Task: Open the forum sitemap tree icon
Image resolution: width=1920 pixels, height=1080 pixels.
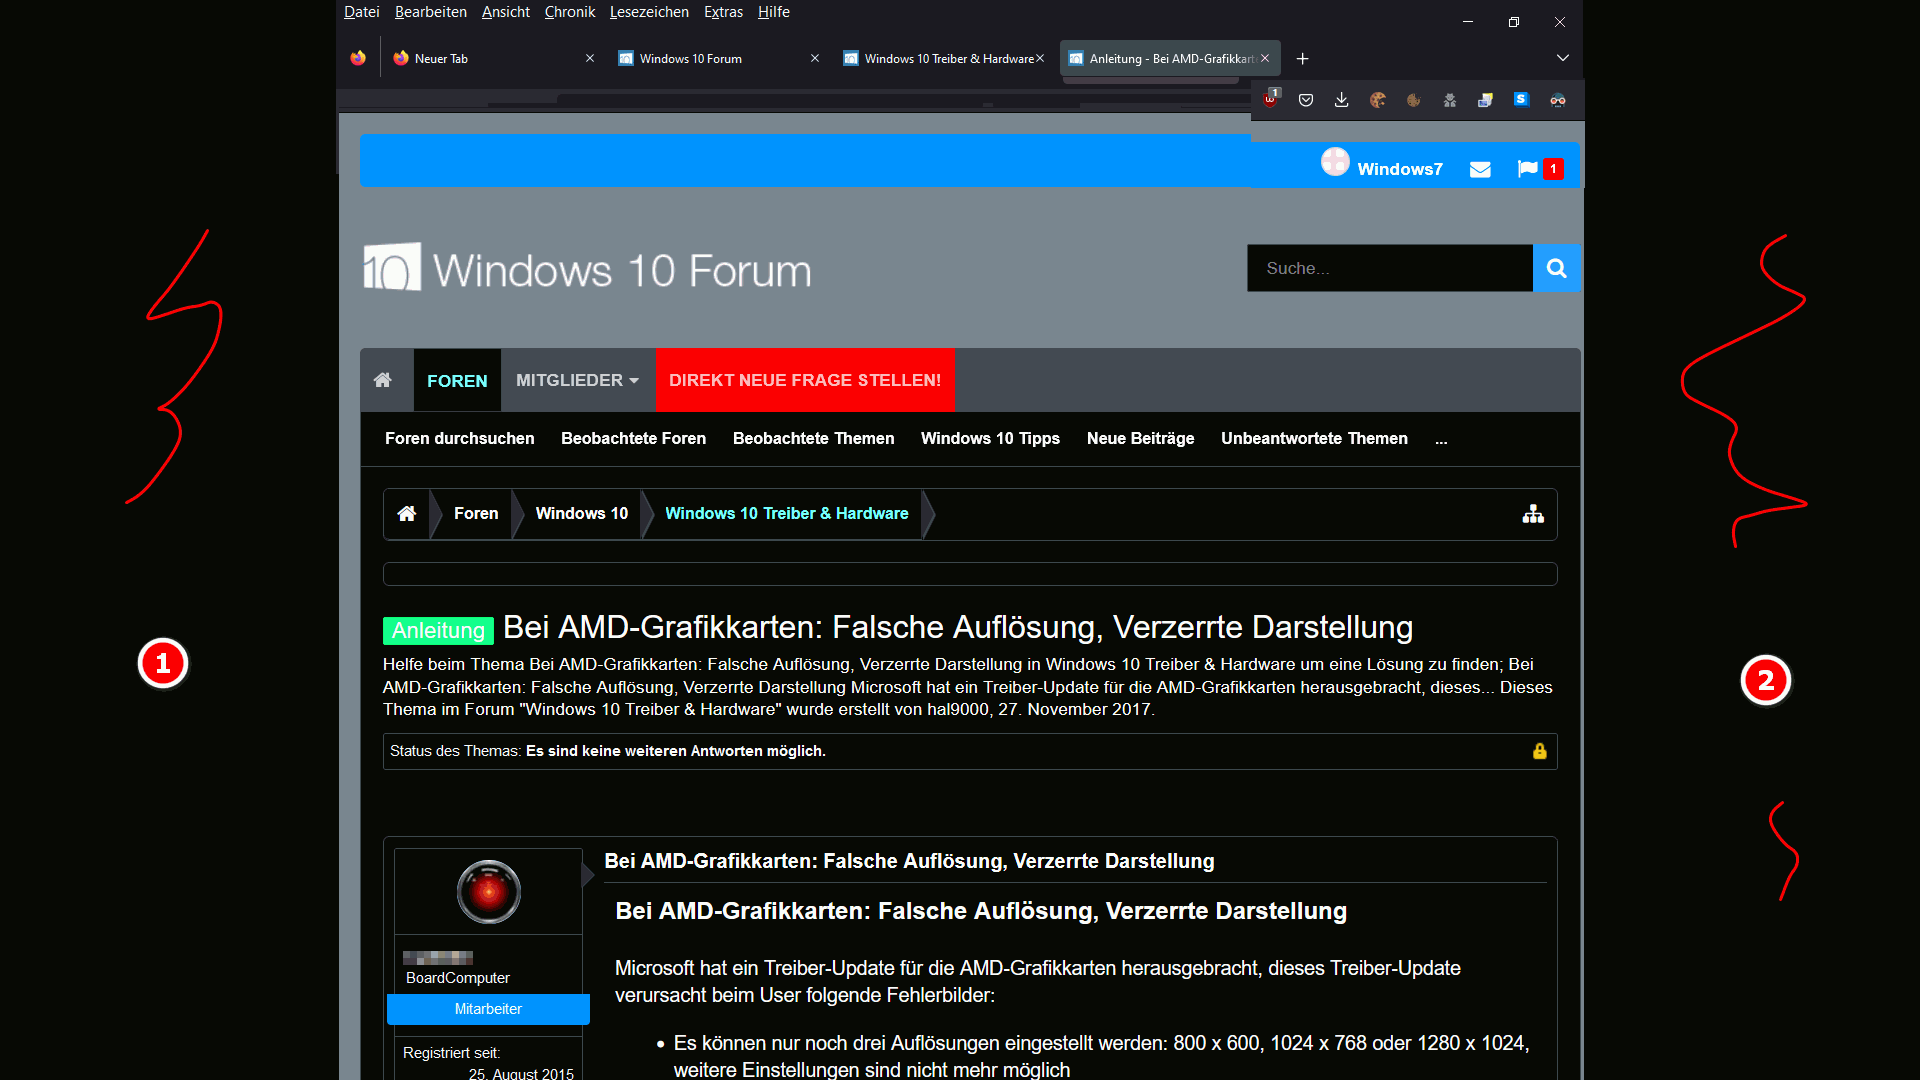Action: coord(1533,514)
